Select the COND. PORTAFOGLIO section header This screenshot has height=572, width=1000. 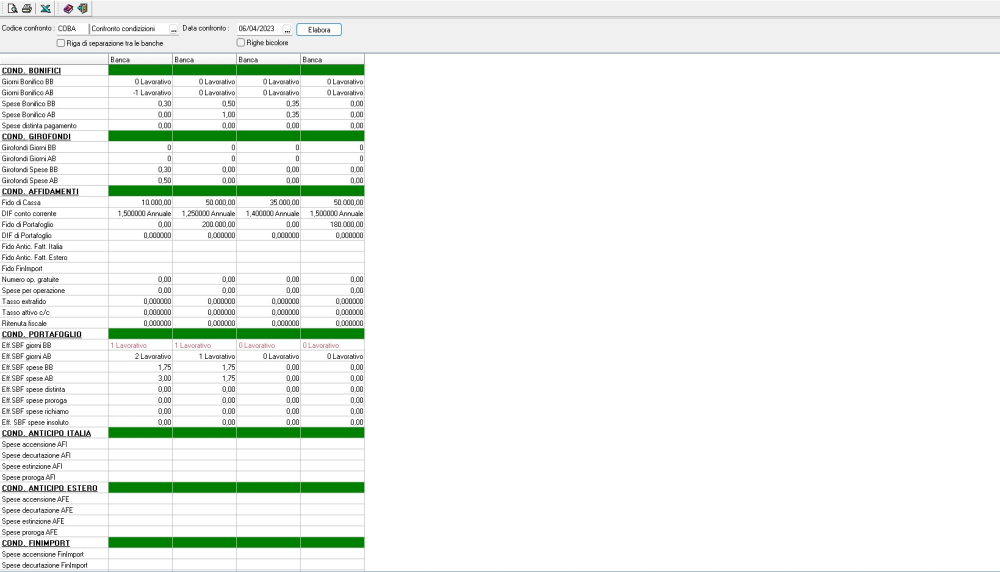point(41,334)
